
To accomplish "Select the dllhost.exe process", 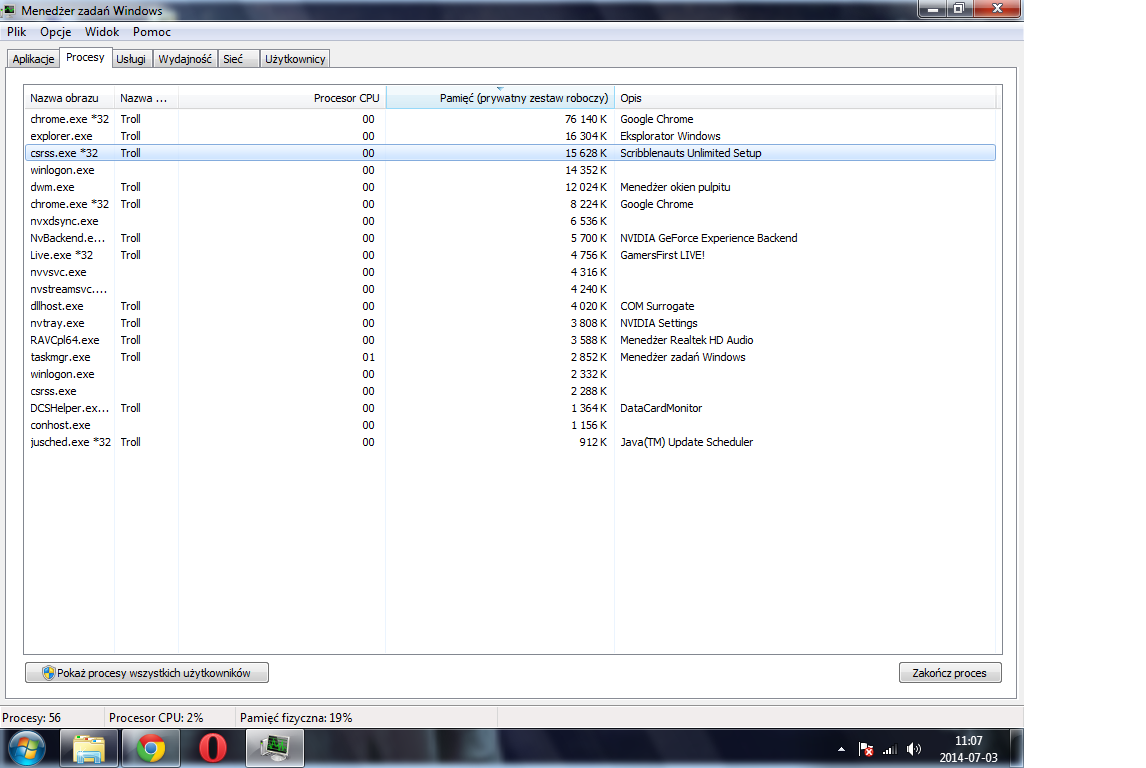I will point(510,306).
